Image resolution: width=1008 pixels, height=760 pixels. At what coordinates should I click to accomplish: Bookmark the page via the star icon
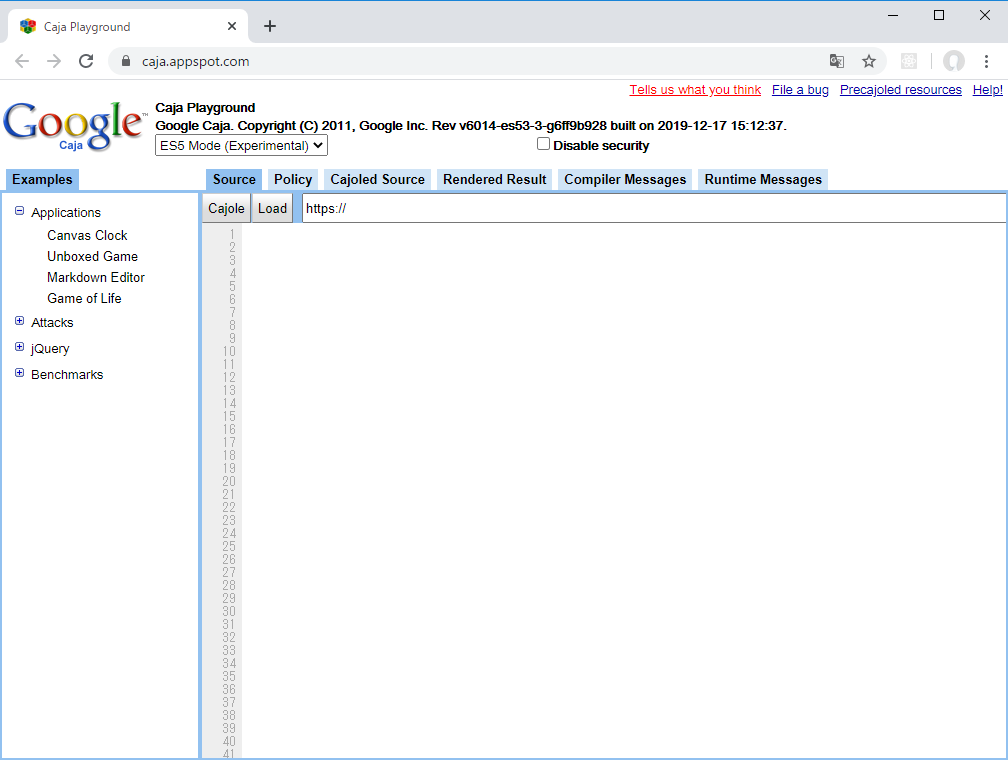pyautogui.click(x=869, y=61)
